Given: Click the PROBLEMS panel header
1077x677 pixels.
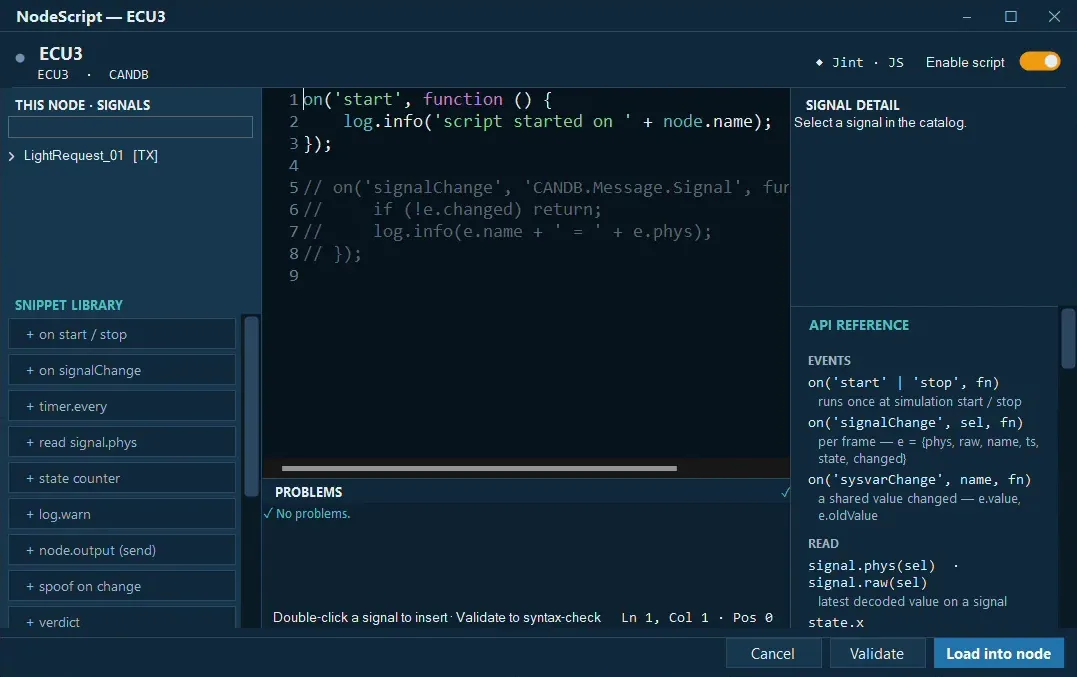Looking at the screenshot, I should pyautogui.click(x=308, y=492).
